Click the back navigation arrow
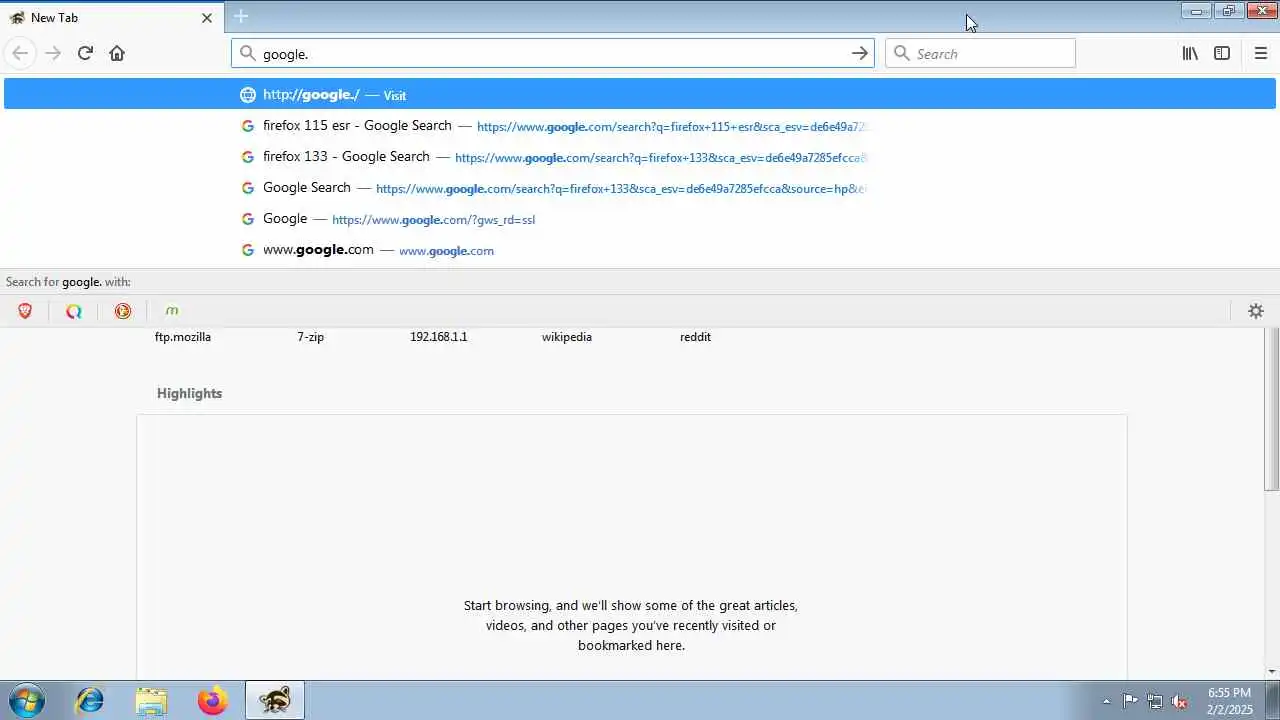The image size is (1280, 720). click(x=21, y=53)
